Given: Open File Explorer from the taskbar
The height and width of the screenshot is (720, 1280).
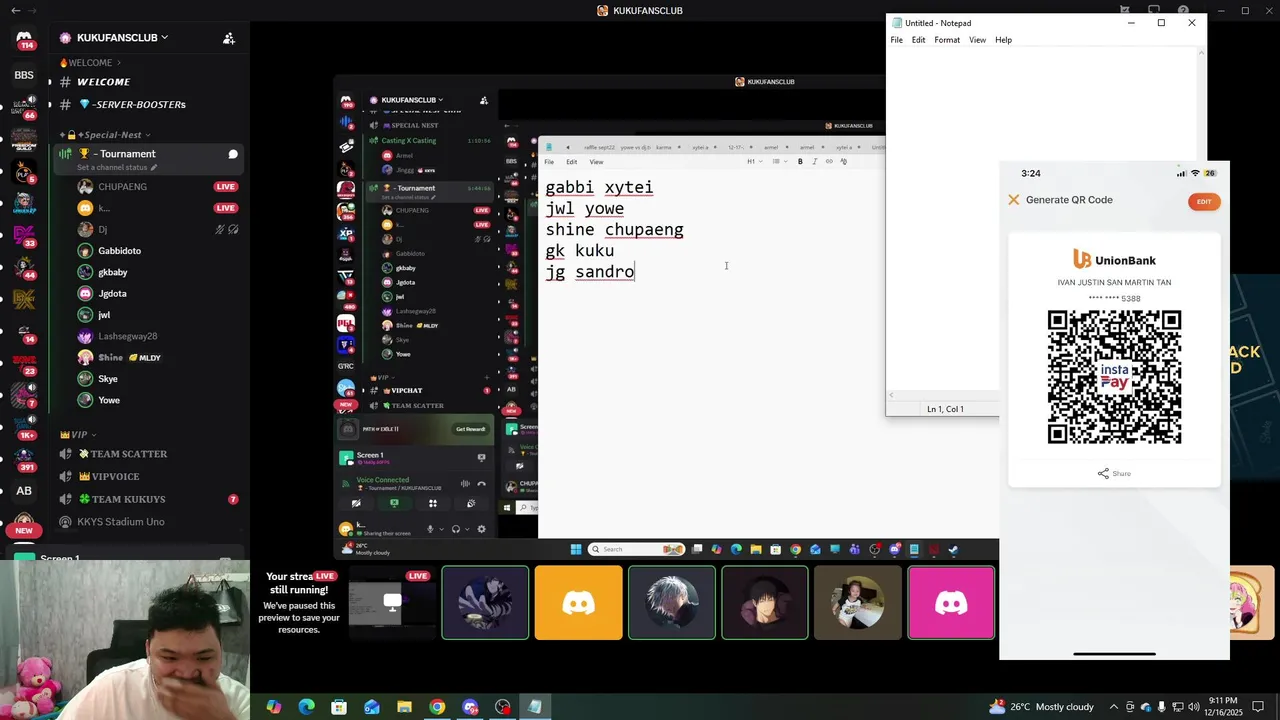Looking at the screenshot, I should click(x=404, y=707).
